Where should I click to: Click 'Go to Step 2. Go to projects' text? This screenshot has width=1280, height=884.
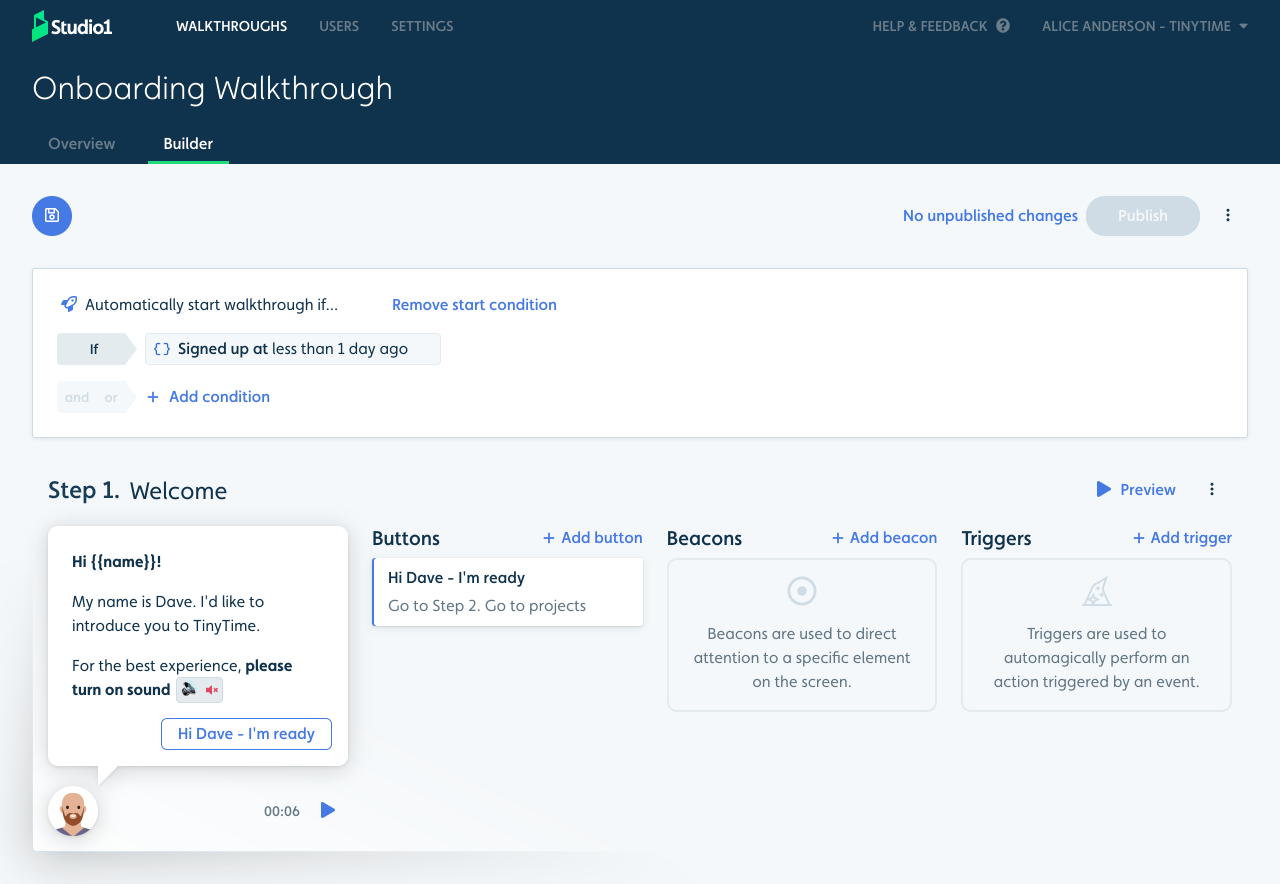click(487, 606)
